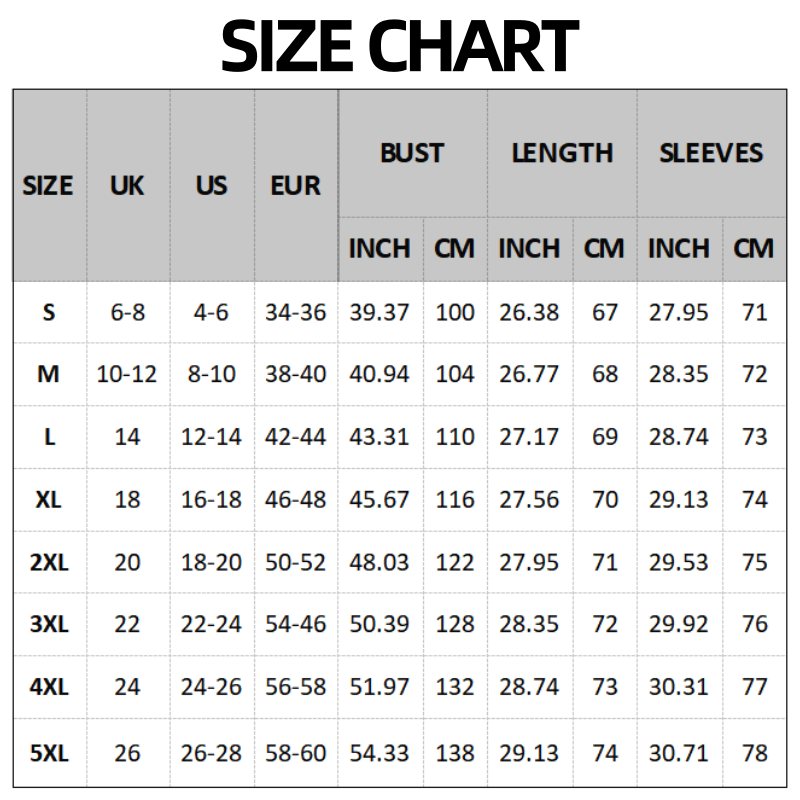Select the SLEEVES header cell
800x800 pixels.
click(711, 153)
